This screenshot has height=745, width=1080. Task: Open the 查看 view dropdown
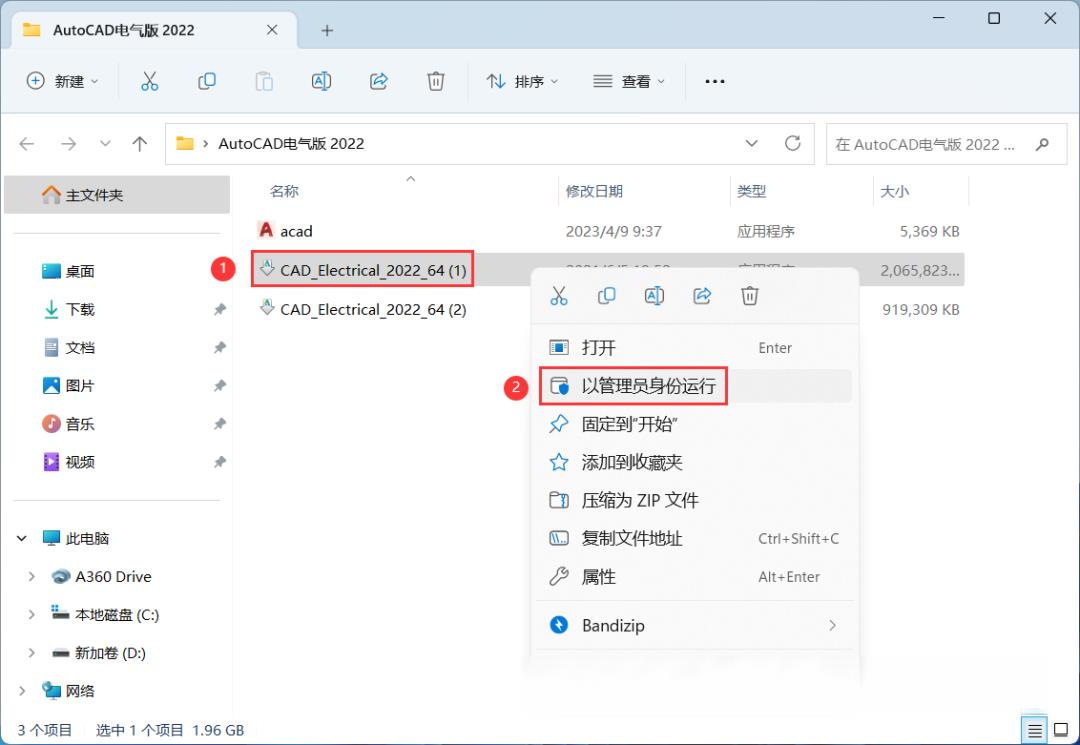(x=629, y=81)
